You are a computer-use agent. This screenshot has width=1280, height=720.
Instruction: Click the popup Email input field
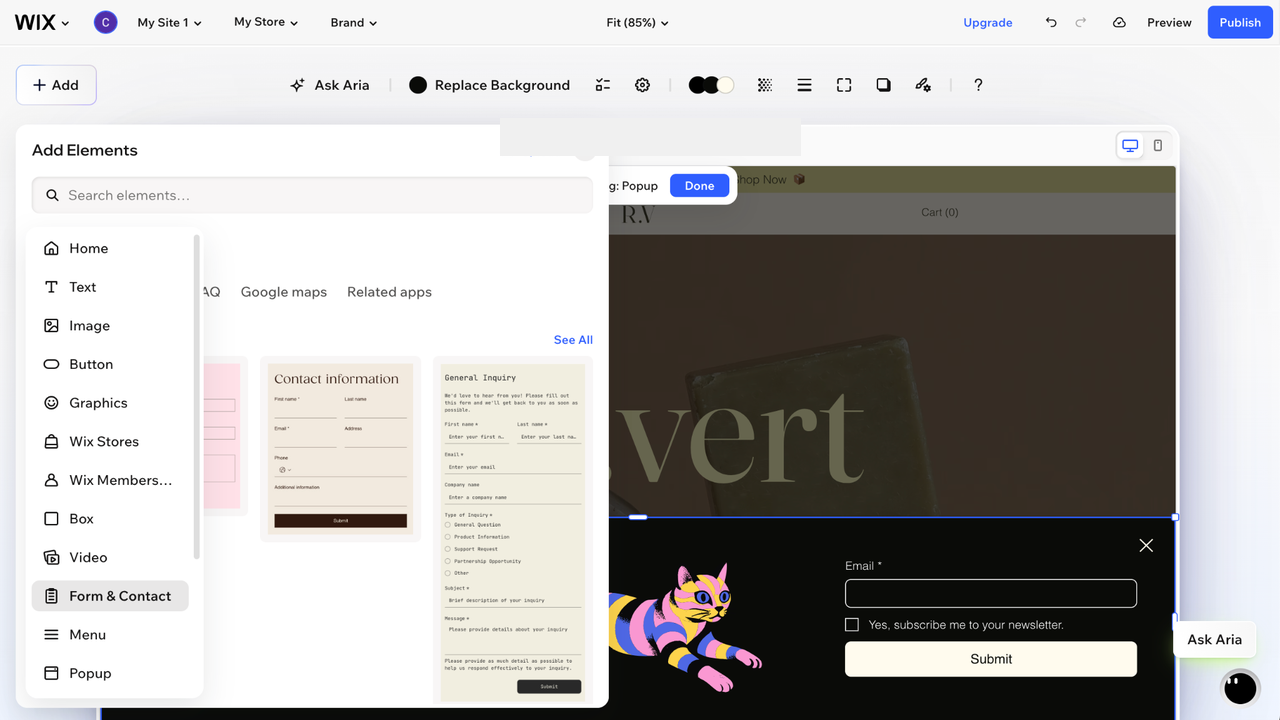991,593
